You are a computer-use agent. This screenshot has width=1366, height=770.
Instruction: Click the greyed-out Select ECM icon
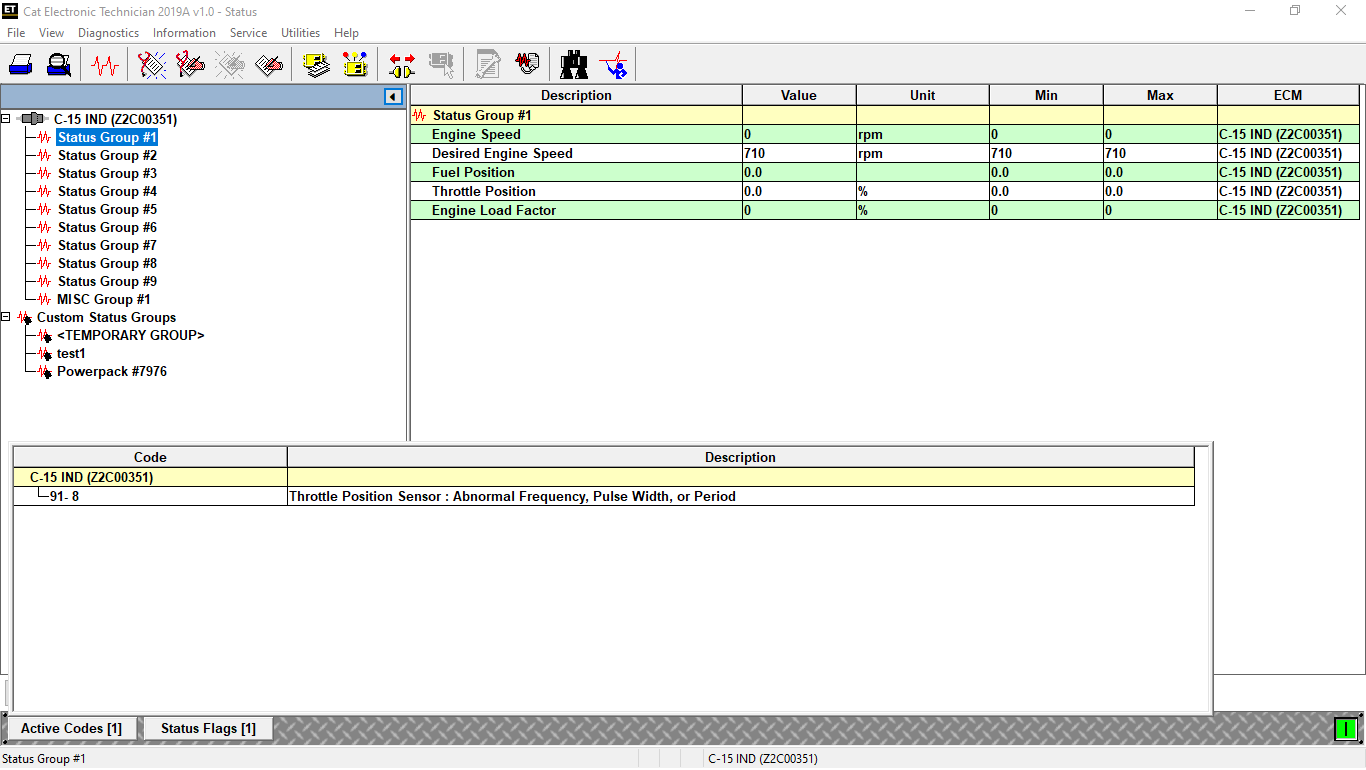click(x=441, y=65)
